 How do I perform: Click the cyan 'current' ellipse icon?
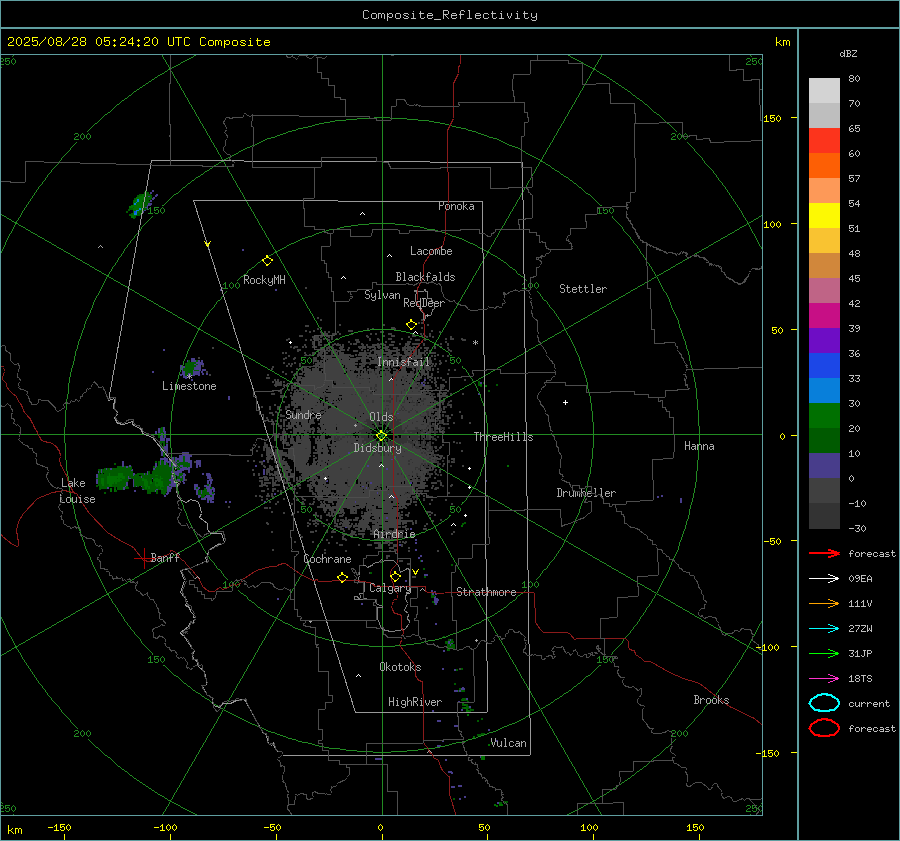pos(824,703)
